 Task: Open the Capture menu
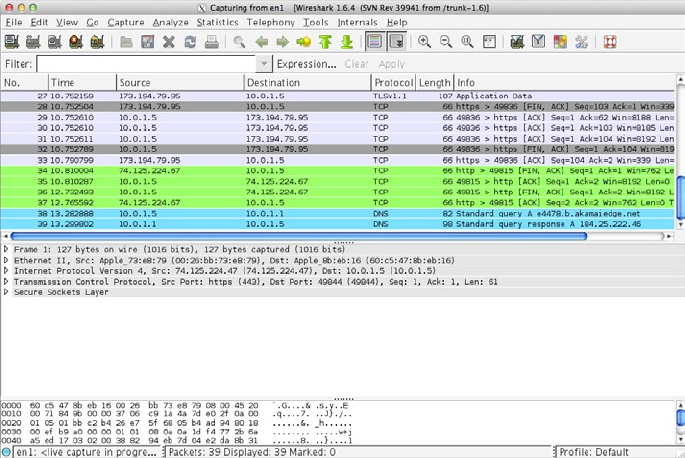[x=126, y=22]
